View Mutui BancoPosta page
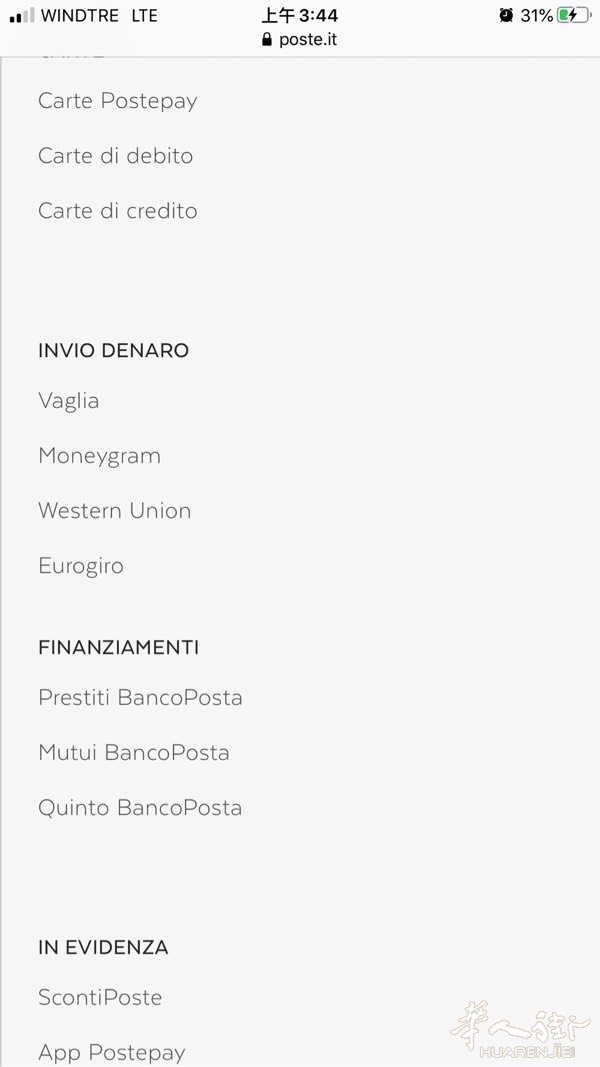 (133, 753)
